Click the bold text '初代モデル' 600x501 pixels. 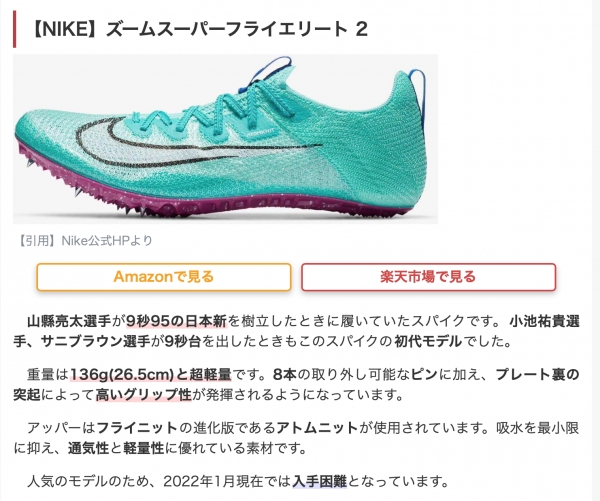coord(428,341)
